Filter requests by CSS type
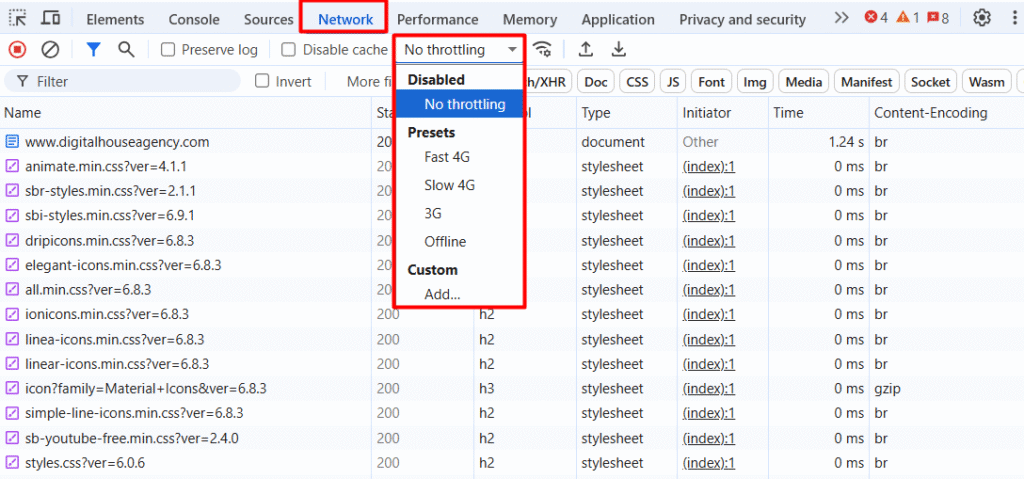1024x479 pixels. 637,82
